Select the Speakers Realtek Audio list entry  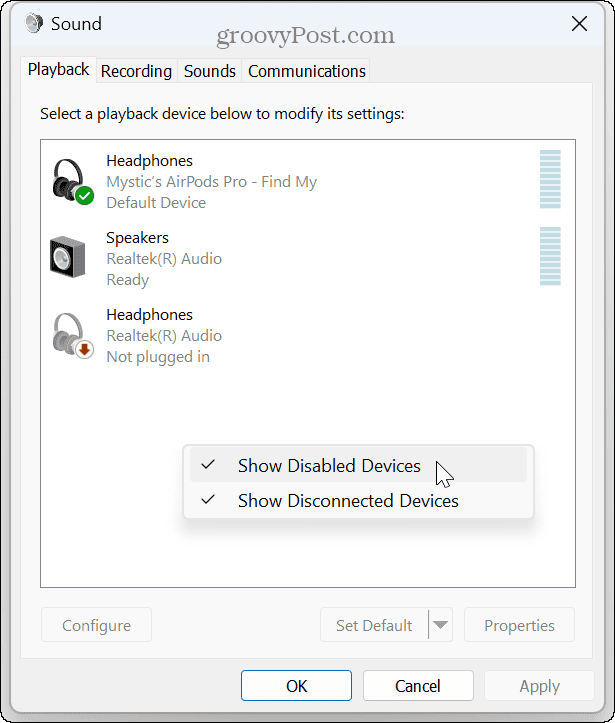coord(164,259)
